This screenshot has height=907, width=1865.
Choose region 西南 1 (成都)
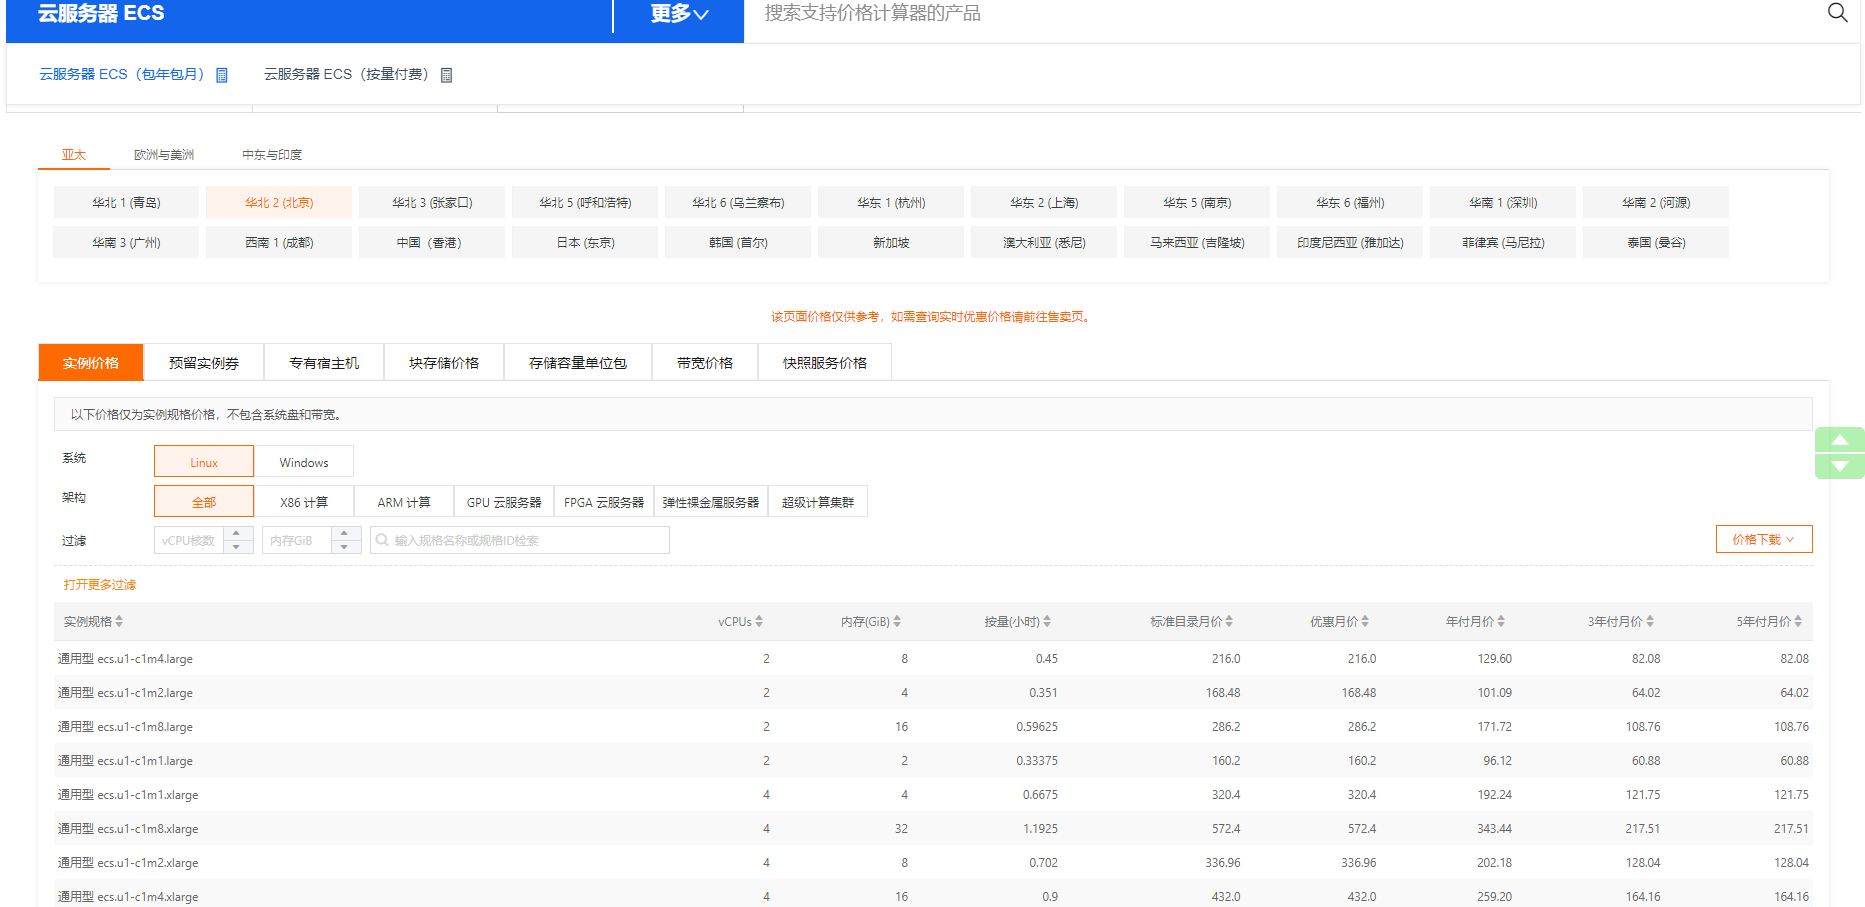279,242
